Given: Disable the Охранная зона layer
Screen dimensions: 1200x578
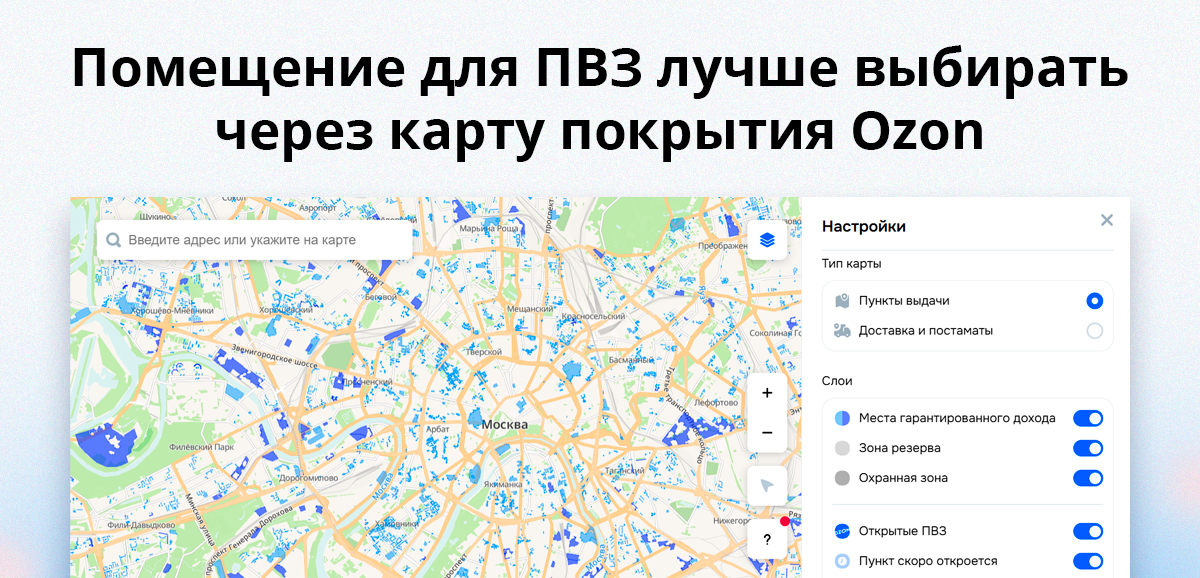Looking at the screenshot, I should pyautogui.click(x=1088, y=477).
